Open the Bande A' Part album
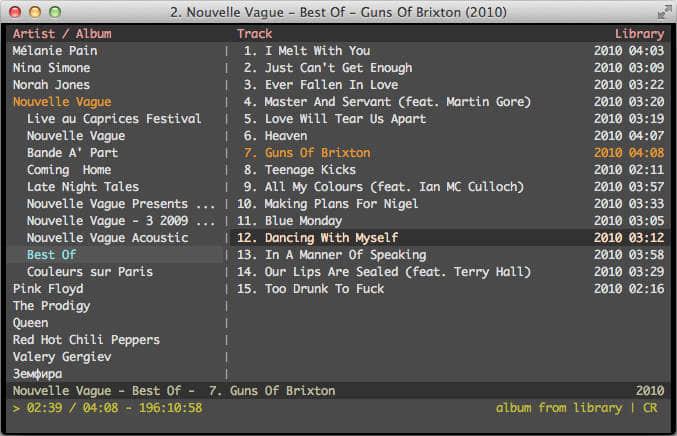677x436 pixels. [x=72, y=153]
